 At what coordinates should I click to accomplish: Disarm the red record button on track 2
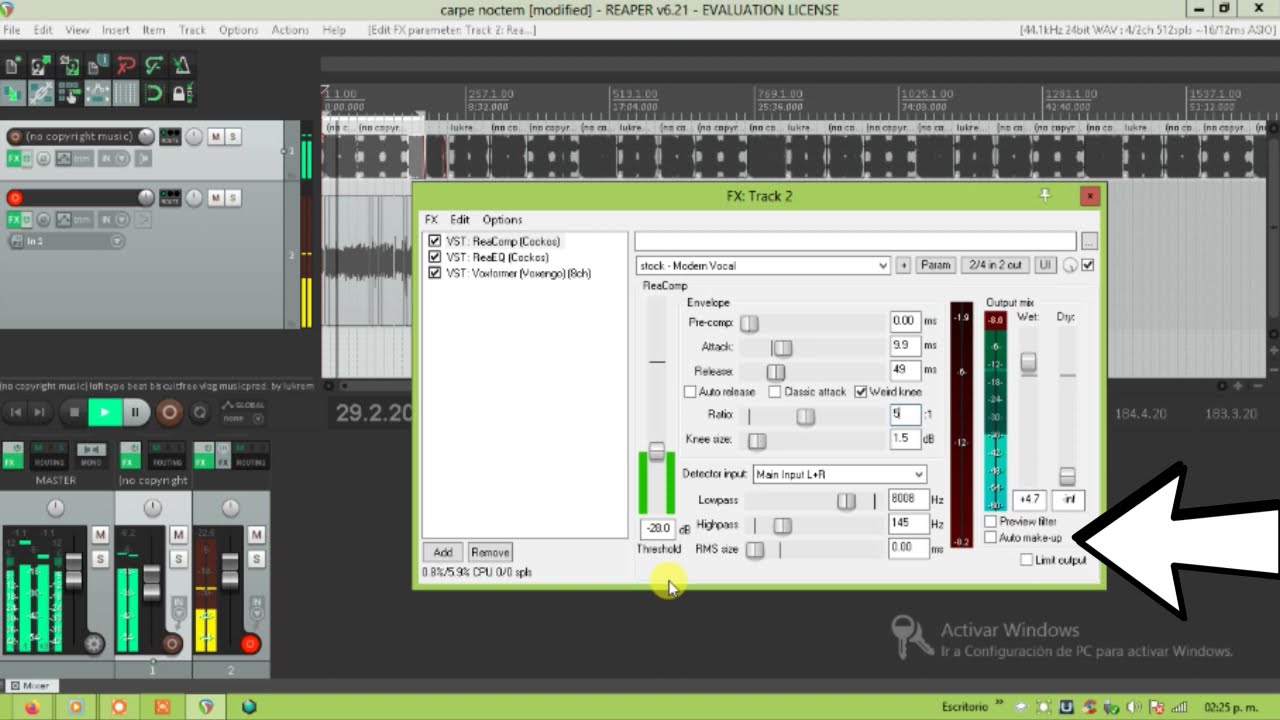14,198
